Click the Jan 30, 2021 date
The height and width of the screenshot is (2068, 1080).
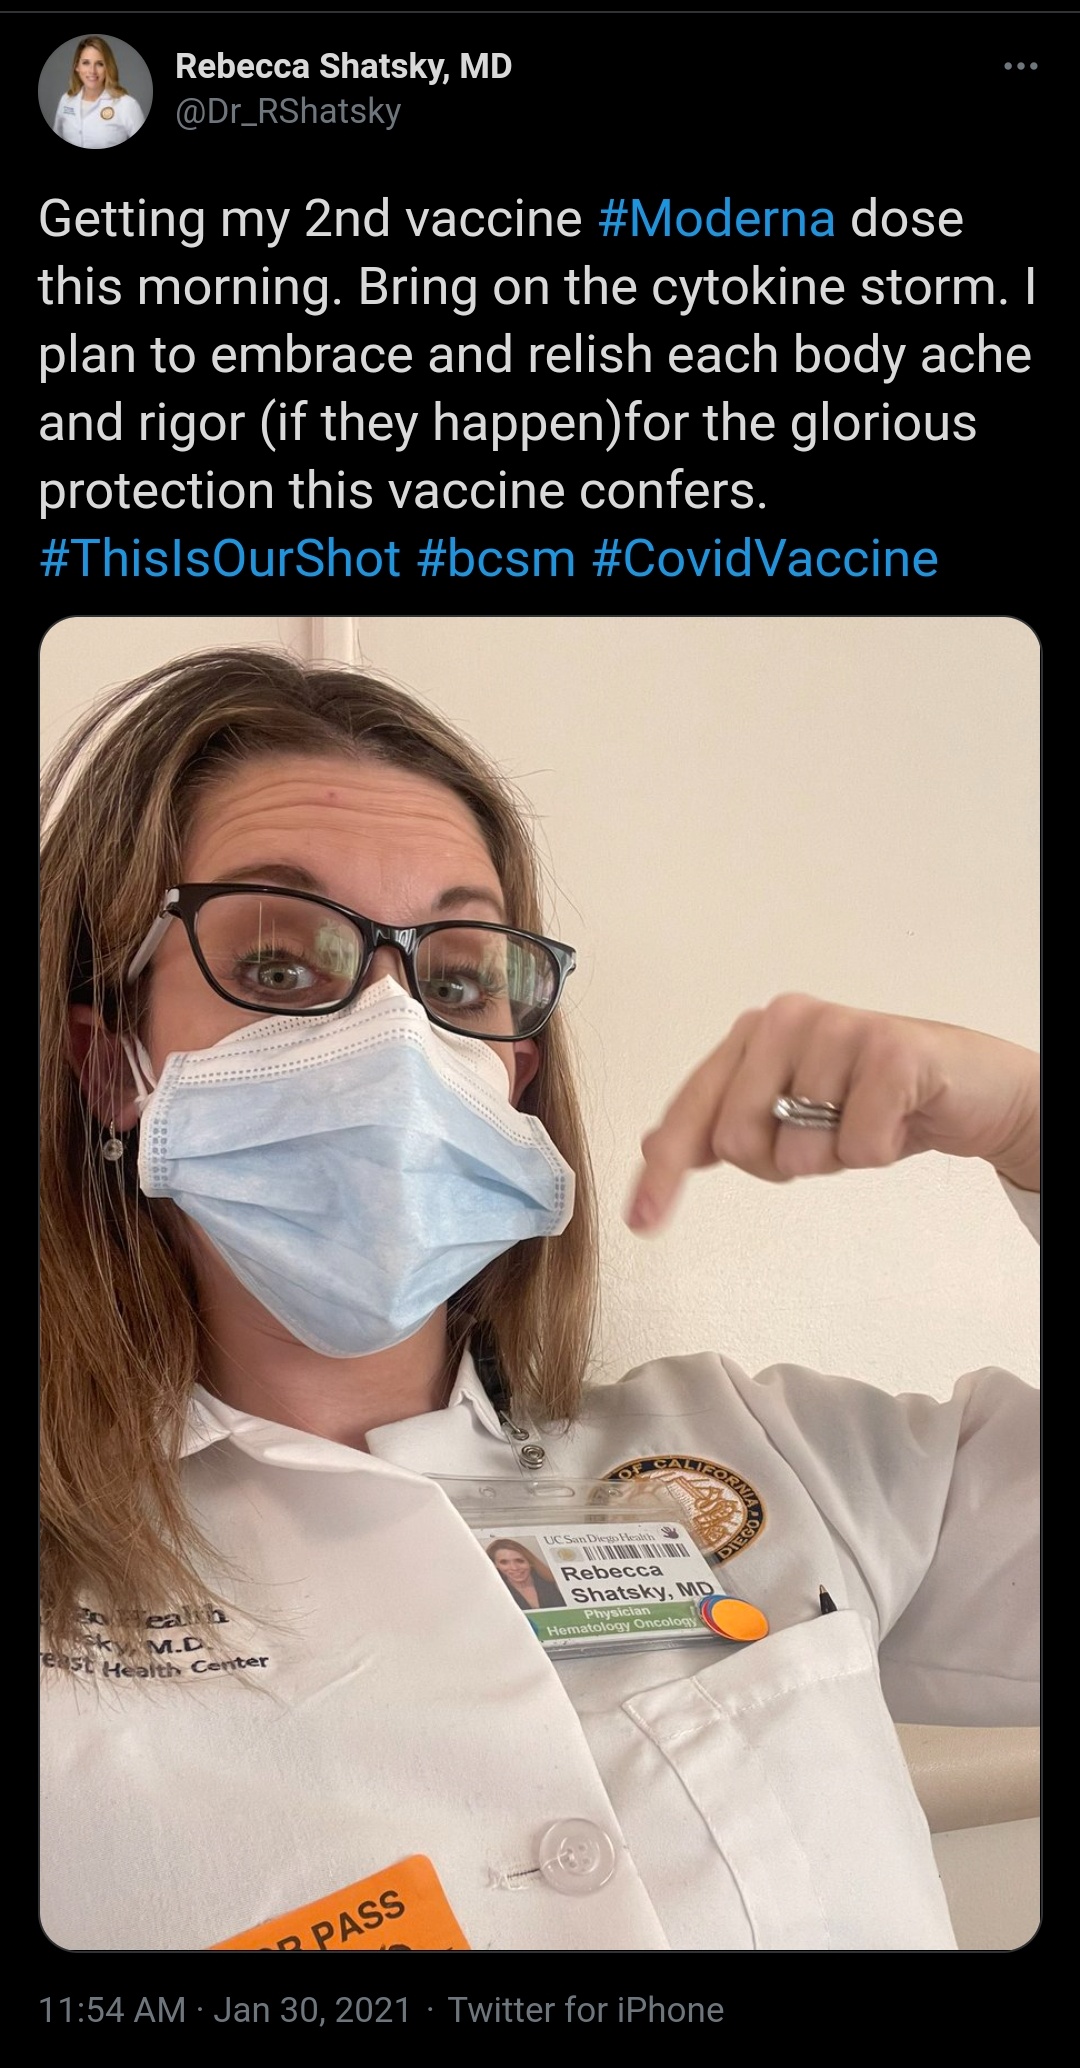click(x=312, y=2010)
